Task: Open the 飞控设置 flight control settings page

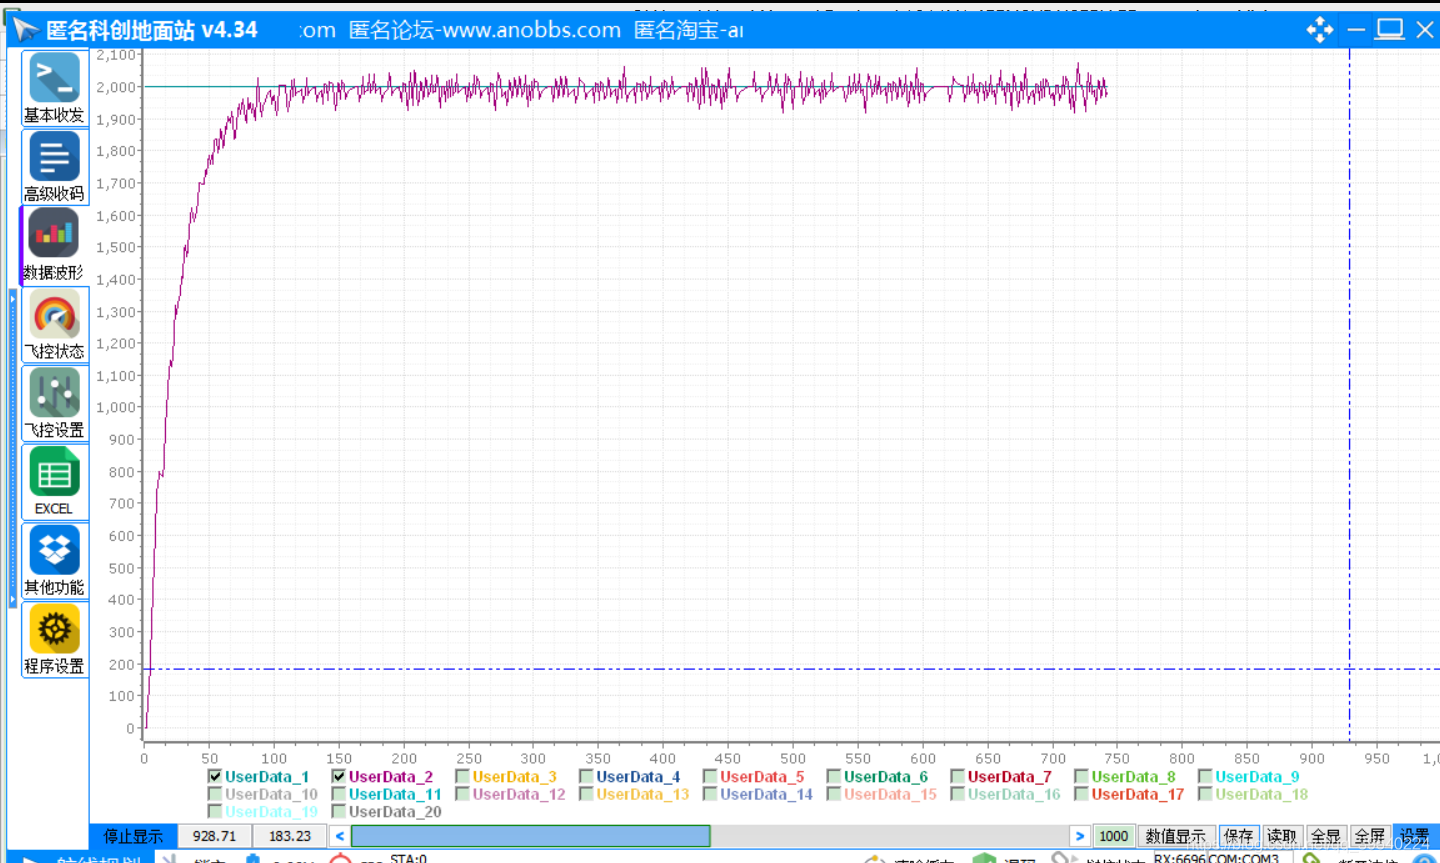Action: (55, 403)
